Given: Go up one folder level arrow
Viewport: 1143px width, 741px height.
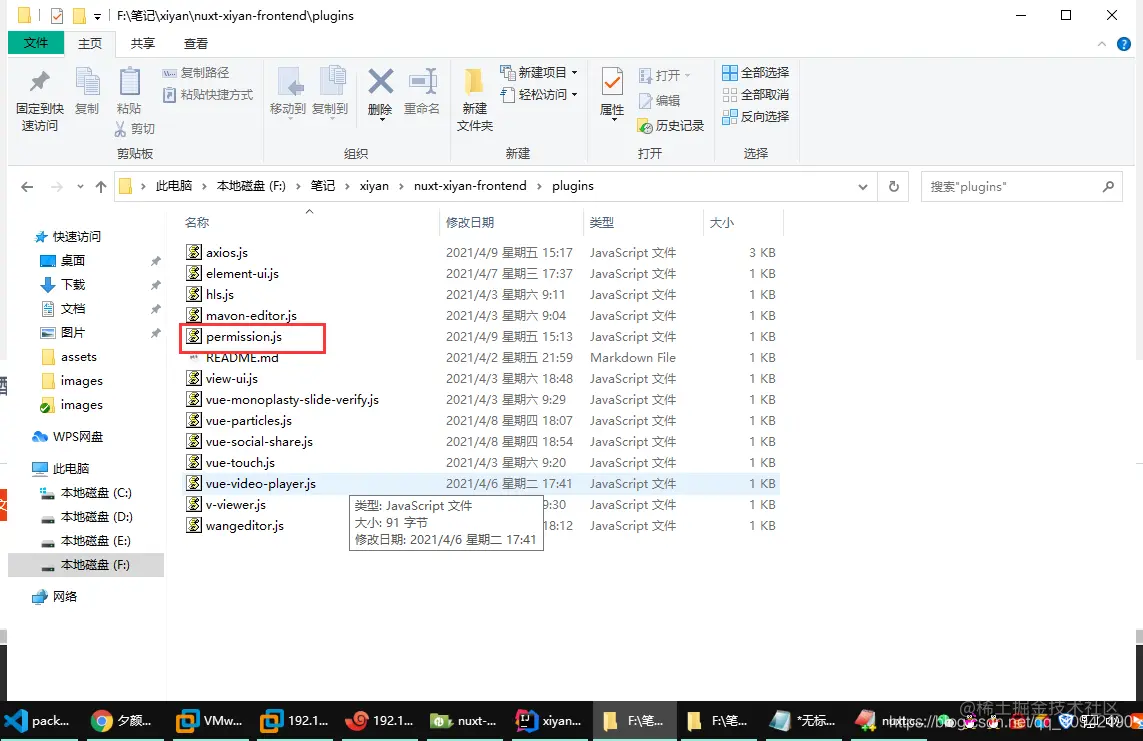Looking at the screenshot, I should 101,187.
